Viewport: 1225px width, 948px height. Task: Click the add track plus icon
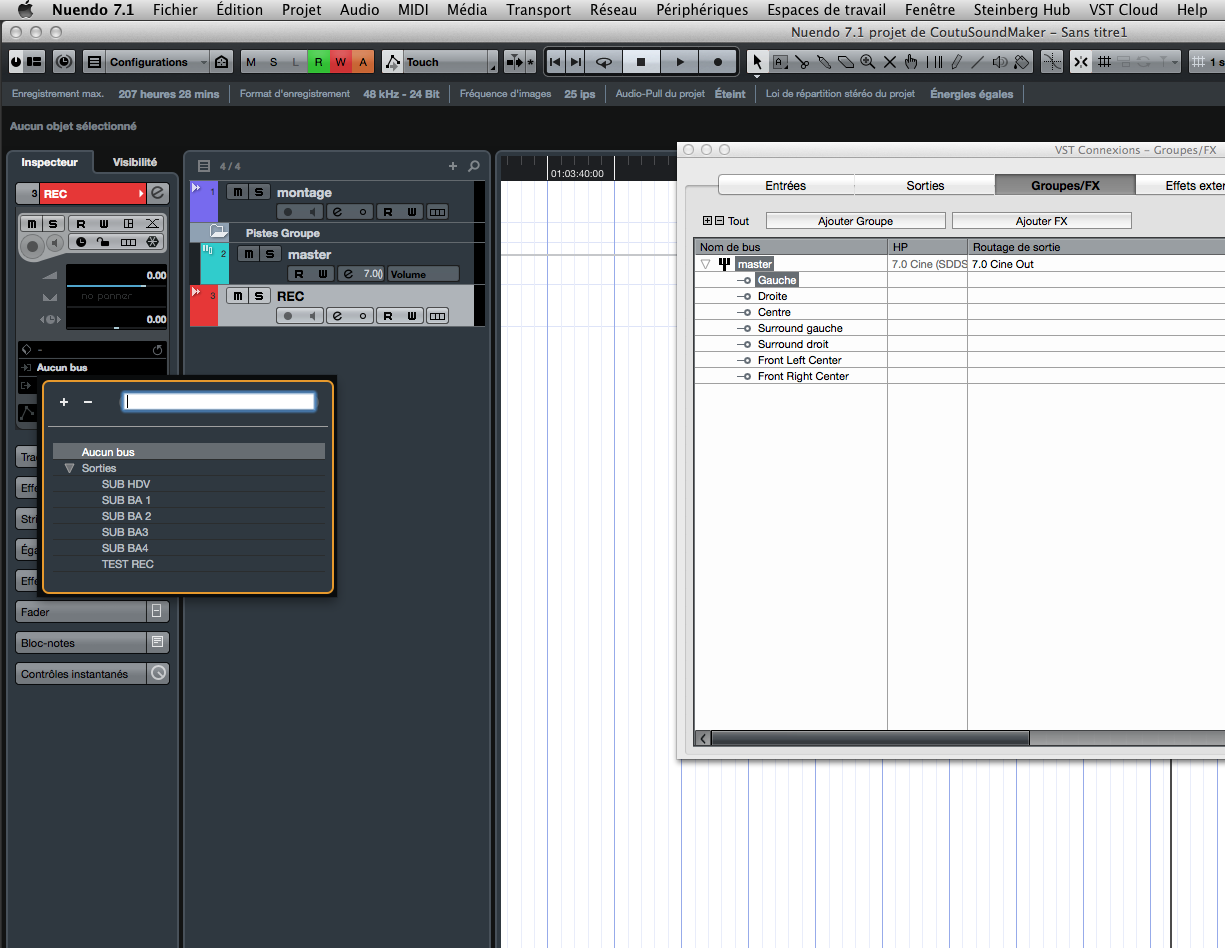[452, 166]
